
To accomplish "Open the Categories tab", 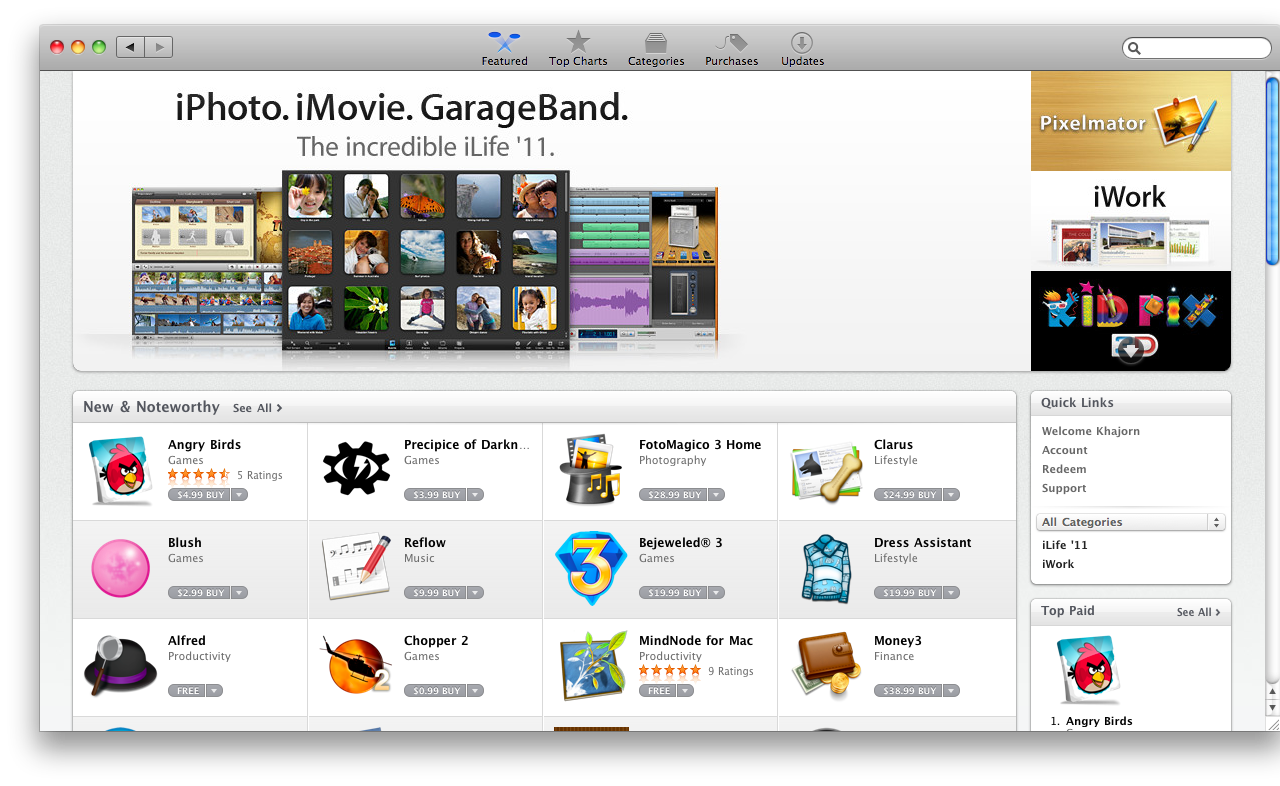I will (x=656, y=49).
